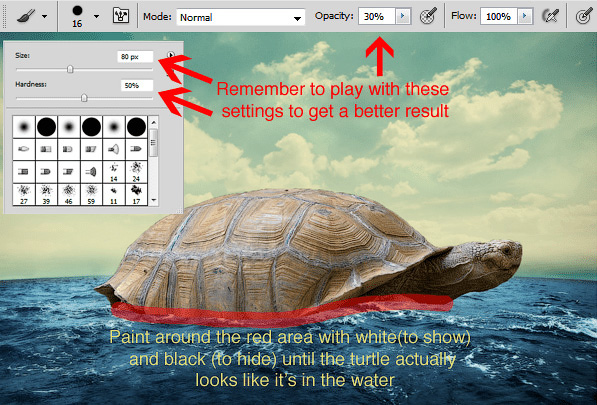
Task: Click the Opacity field showing 30%
Action: (377, 17)
